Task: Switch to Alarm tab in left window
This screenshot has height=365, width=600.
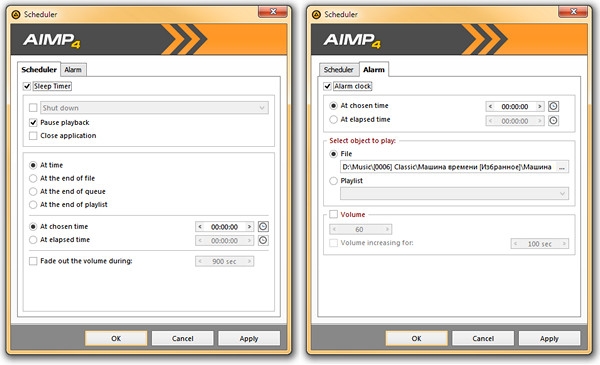Action: pos(73,70)
